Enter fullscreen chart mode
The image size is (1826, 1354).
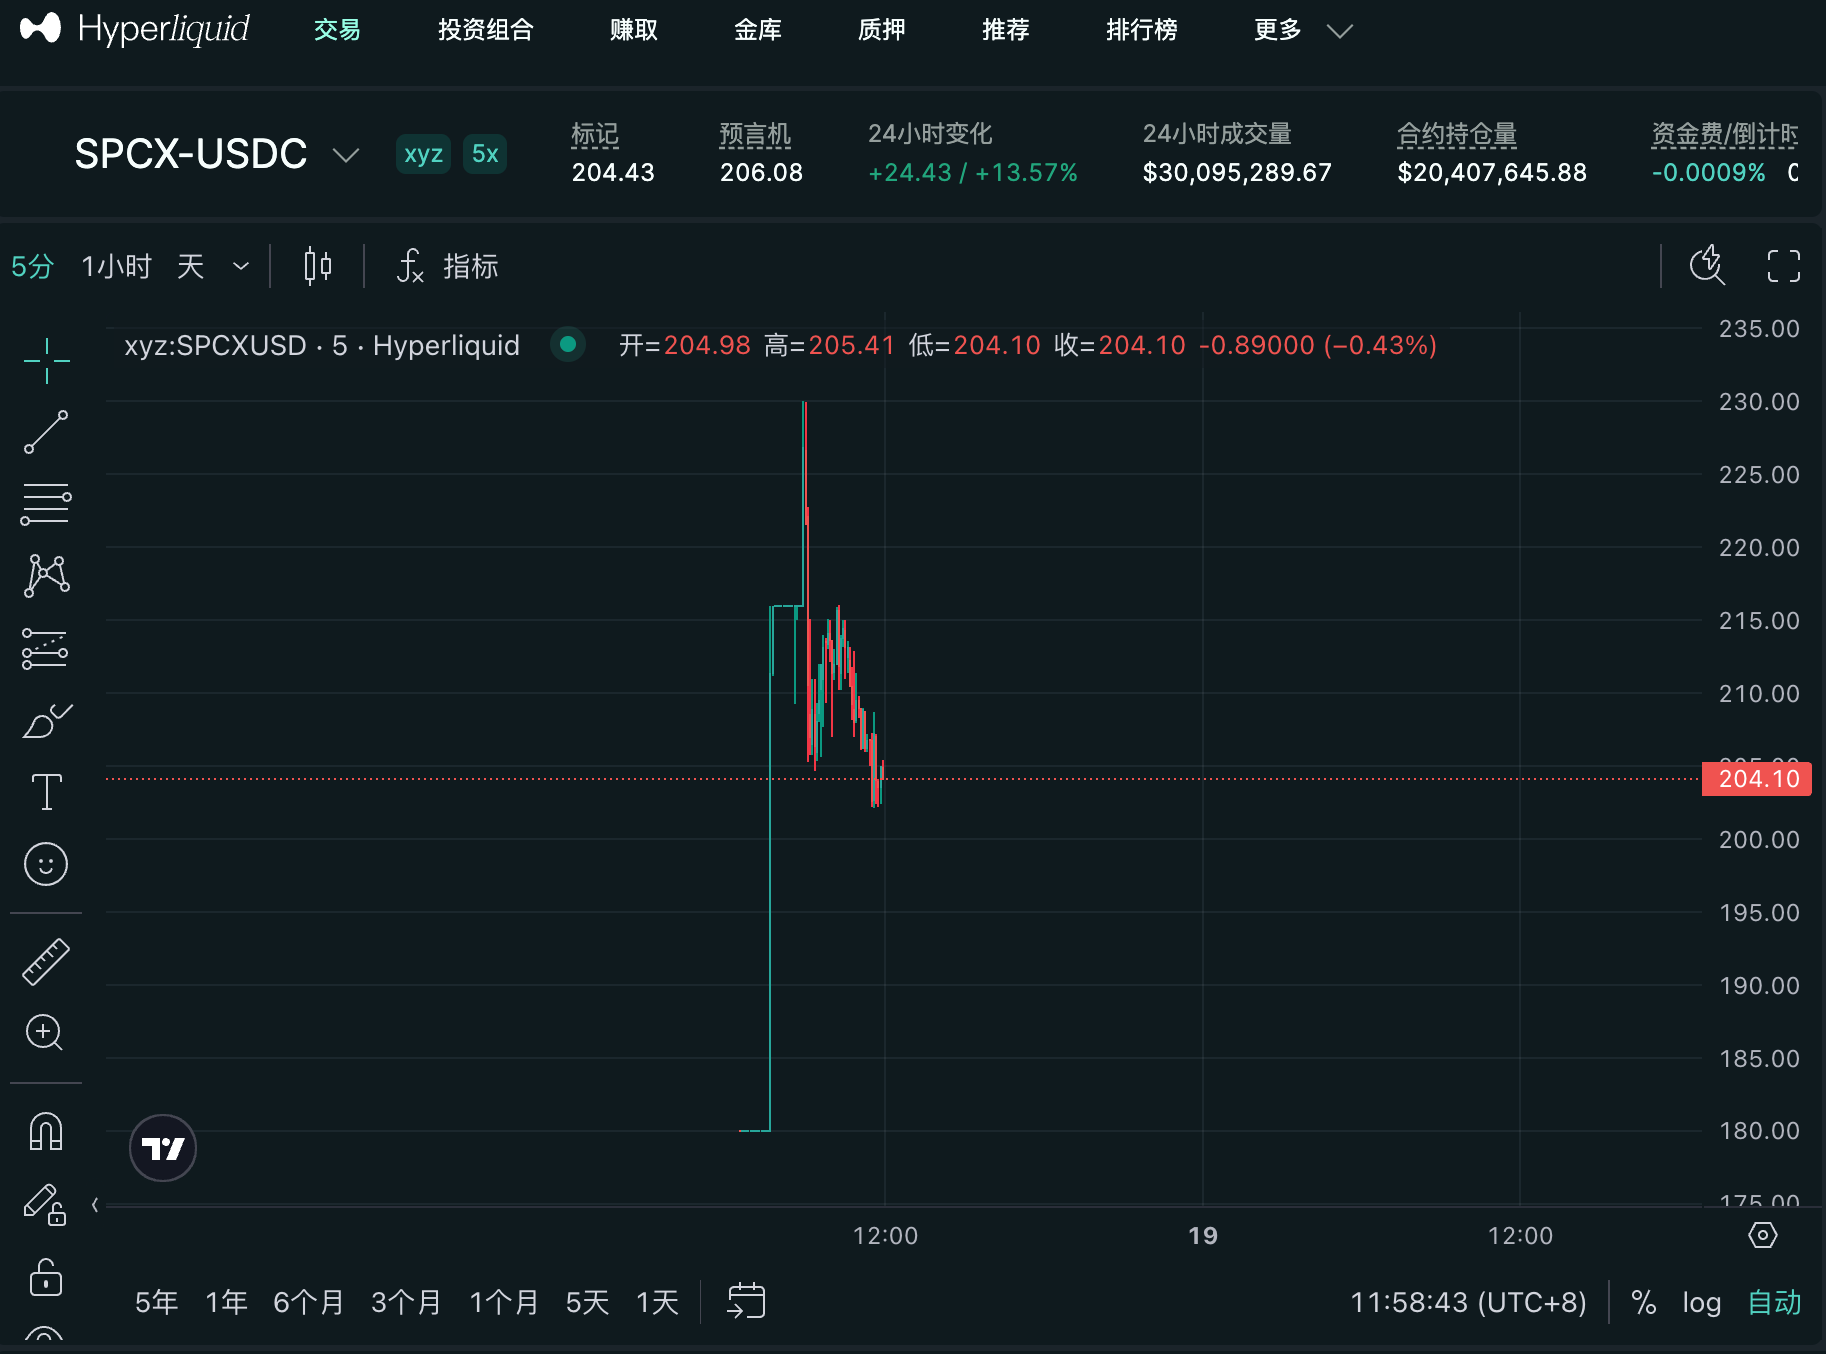[x=1783, y=266]
